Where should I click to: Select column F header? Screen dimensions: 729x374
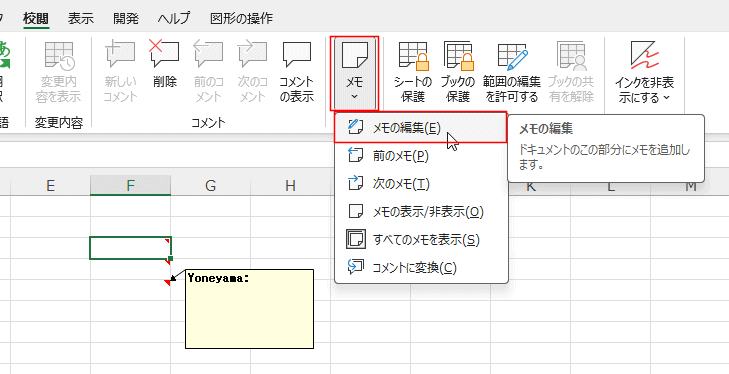click(131, 186)
